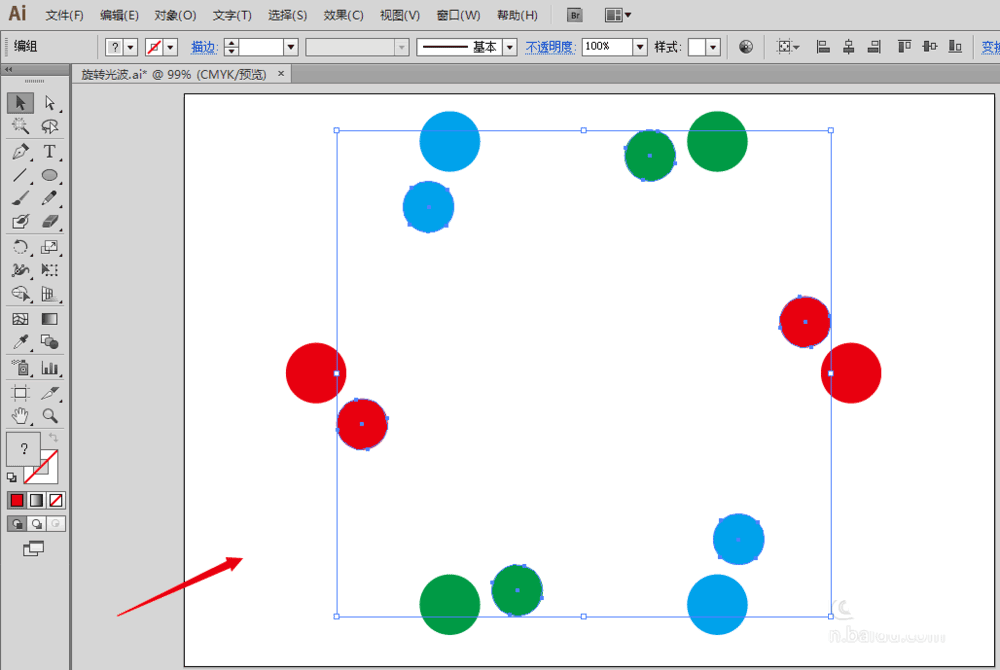
Task: Click the 描边 stroke panel link
Action: pyautogui.click(x=203, y=47)
